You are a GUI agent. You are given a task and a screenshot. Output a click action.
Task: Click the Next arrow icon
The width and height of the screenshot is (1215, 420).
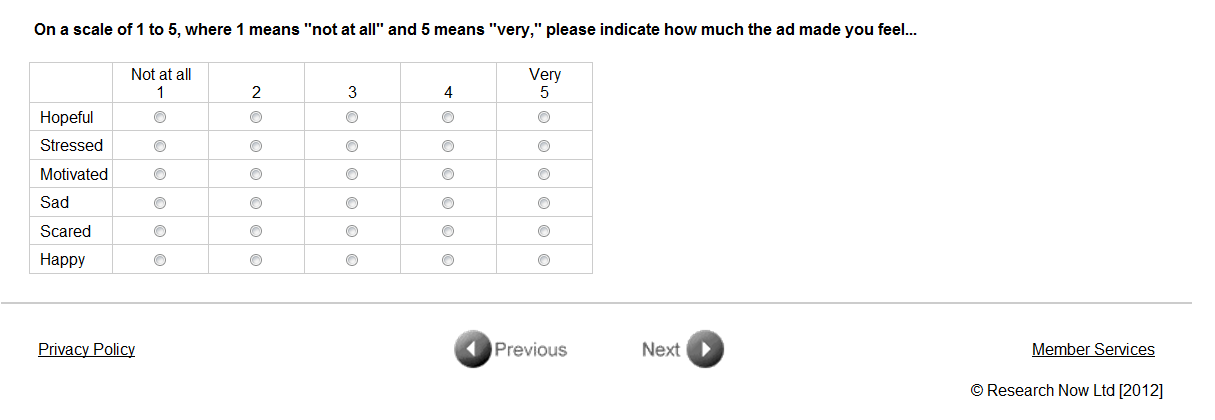tap(706, 350)
